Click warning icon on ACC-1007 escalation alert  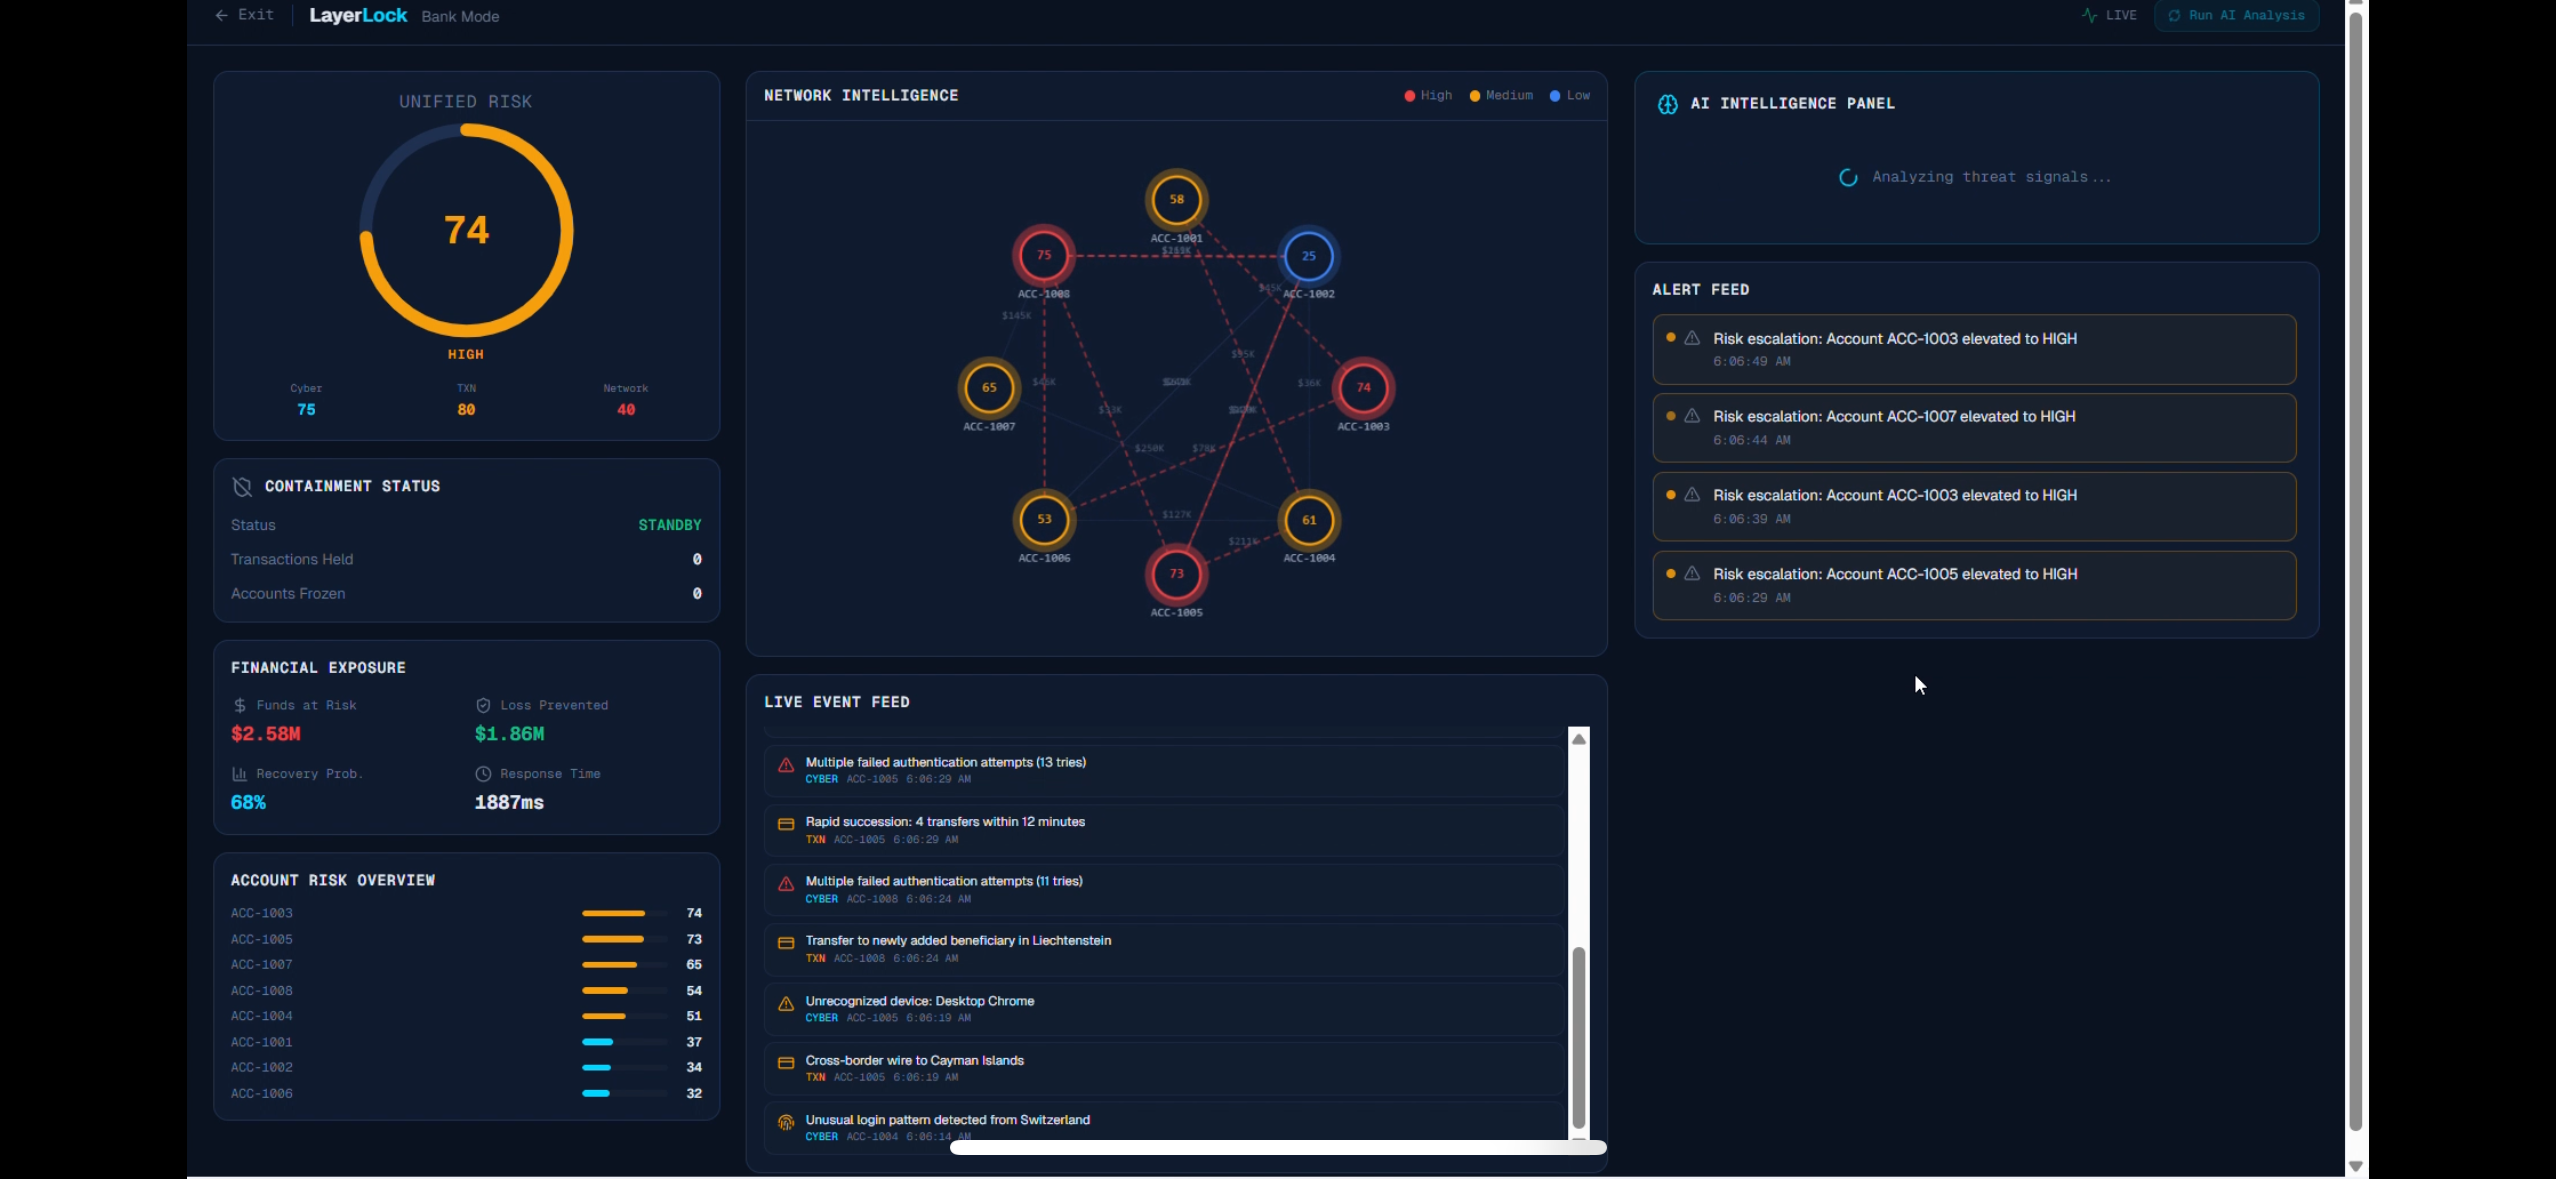tap(1692, 416)
